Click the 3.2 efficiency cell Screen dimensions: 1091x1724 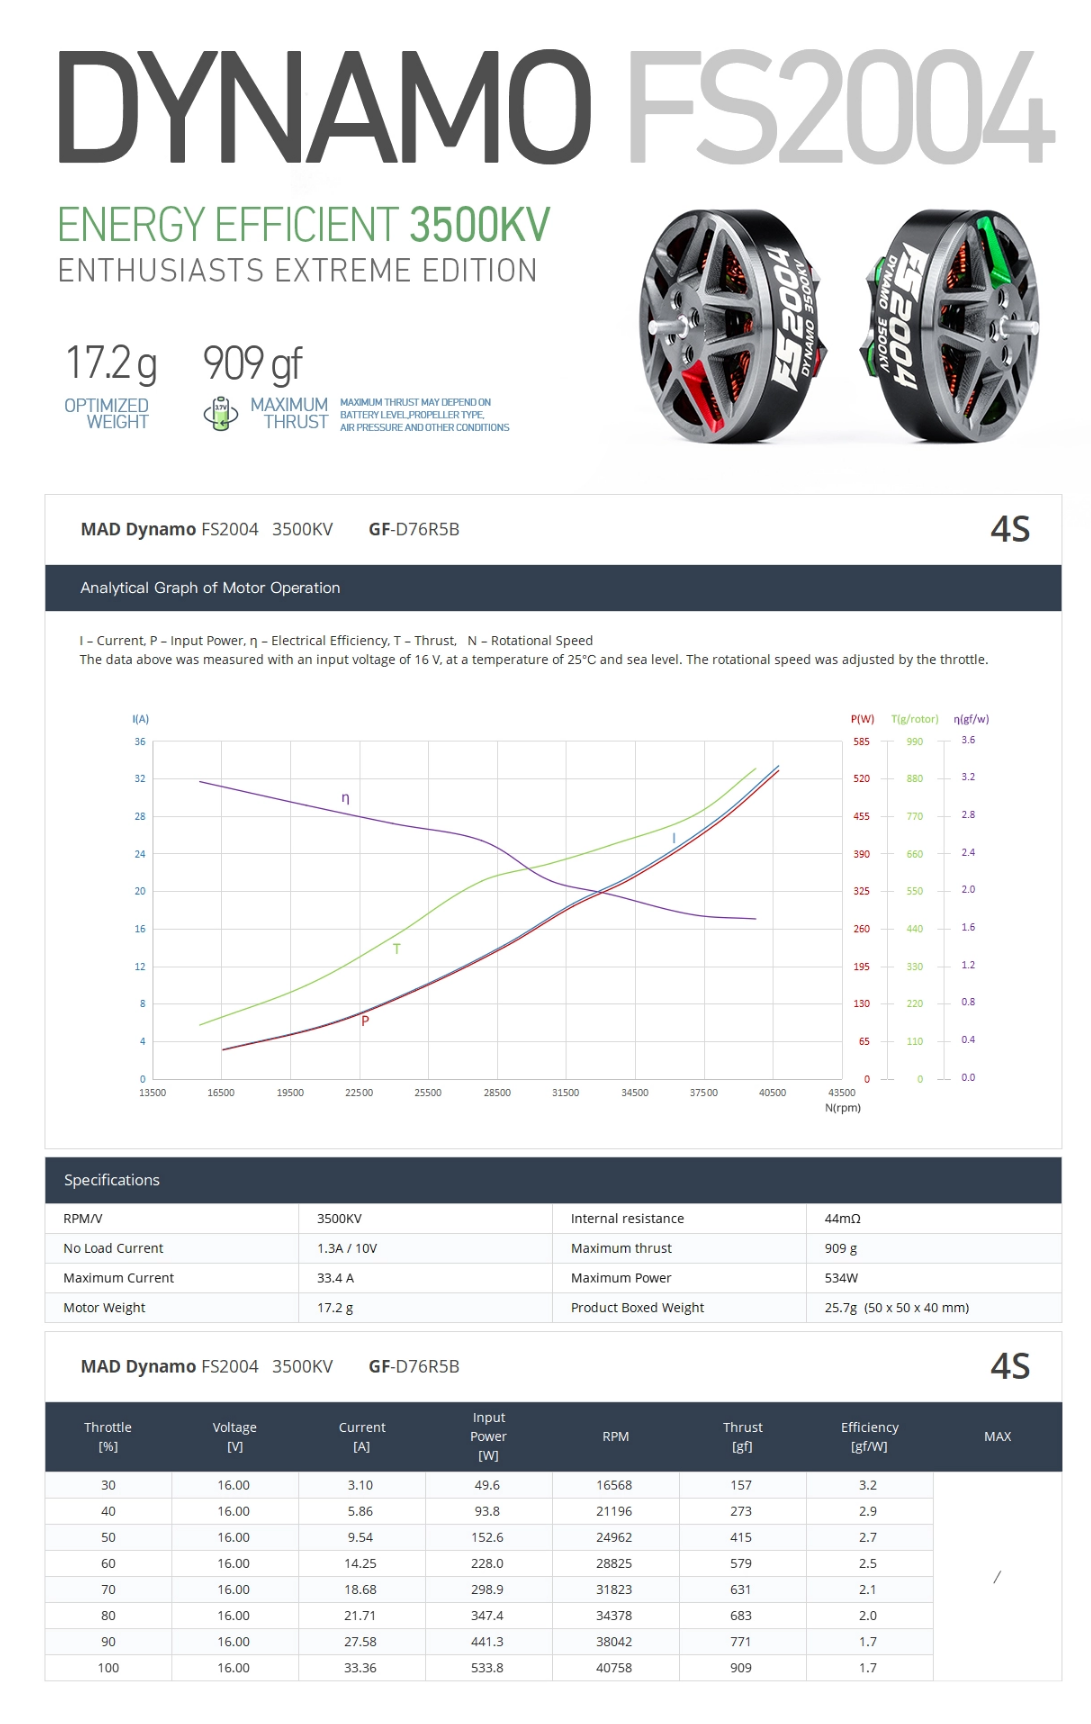[868, 1486]
